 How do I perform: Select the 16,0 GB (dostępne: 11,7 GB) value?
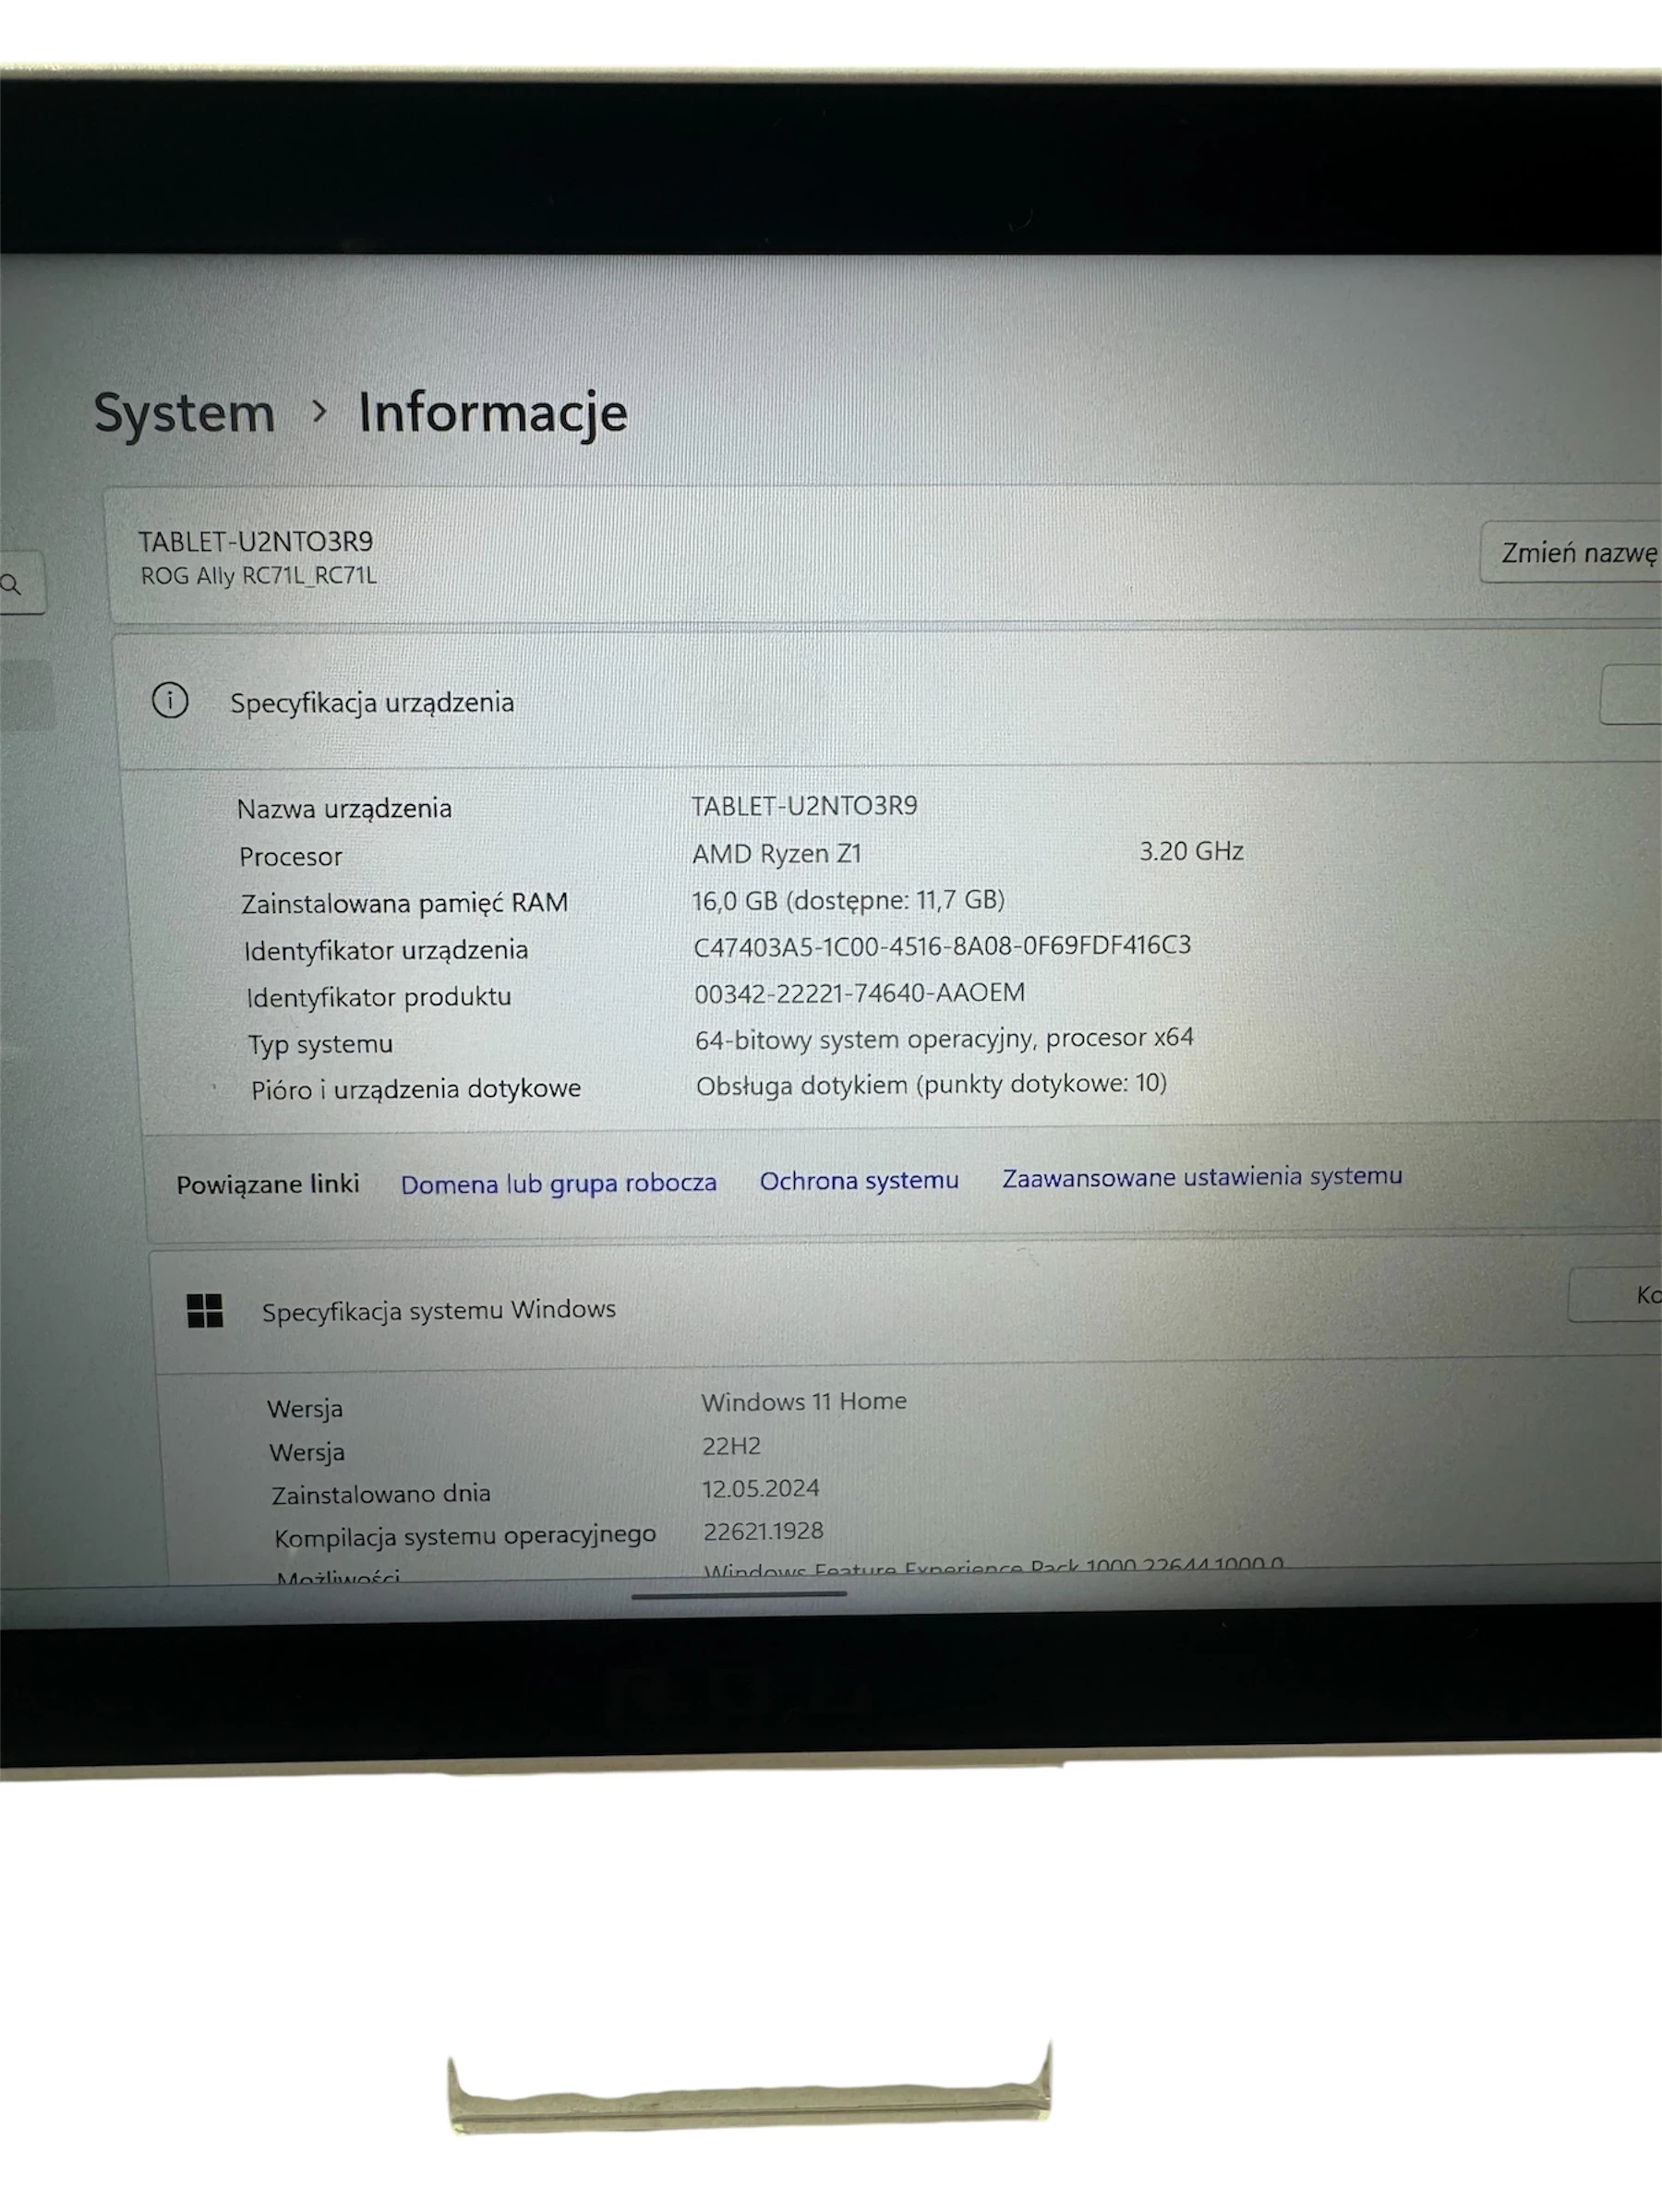pyautogui.click(x=848, y=900)
